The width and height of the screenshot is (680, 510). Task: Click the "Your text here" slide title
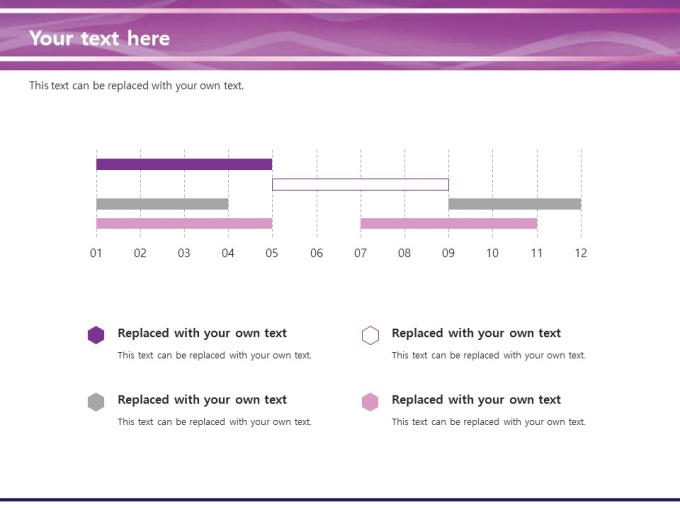point(100,39)
